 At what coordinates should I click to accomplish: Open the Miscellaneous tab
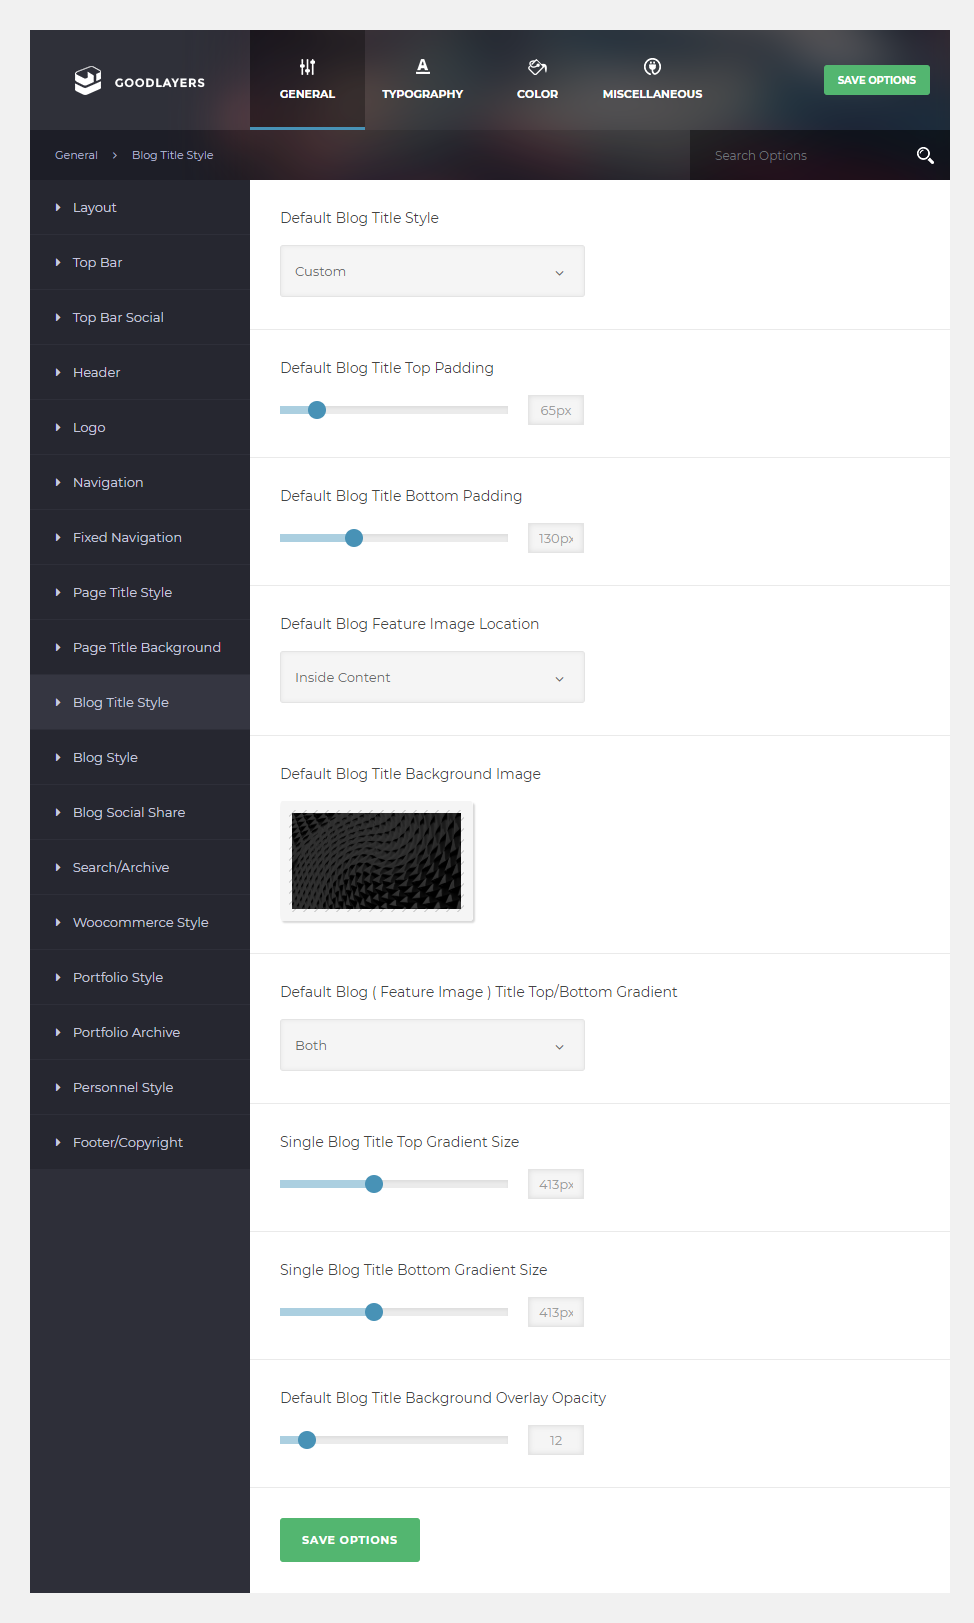point(652,80)
